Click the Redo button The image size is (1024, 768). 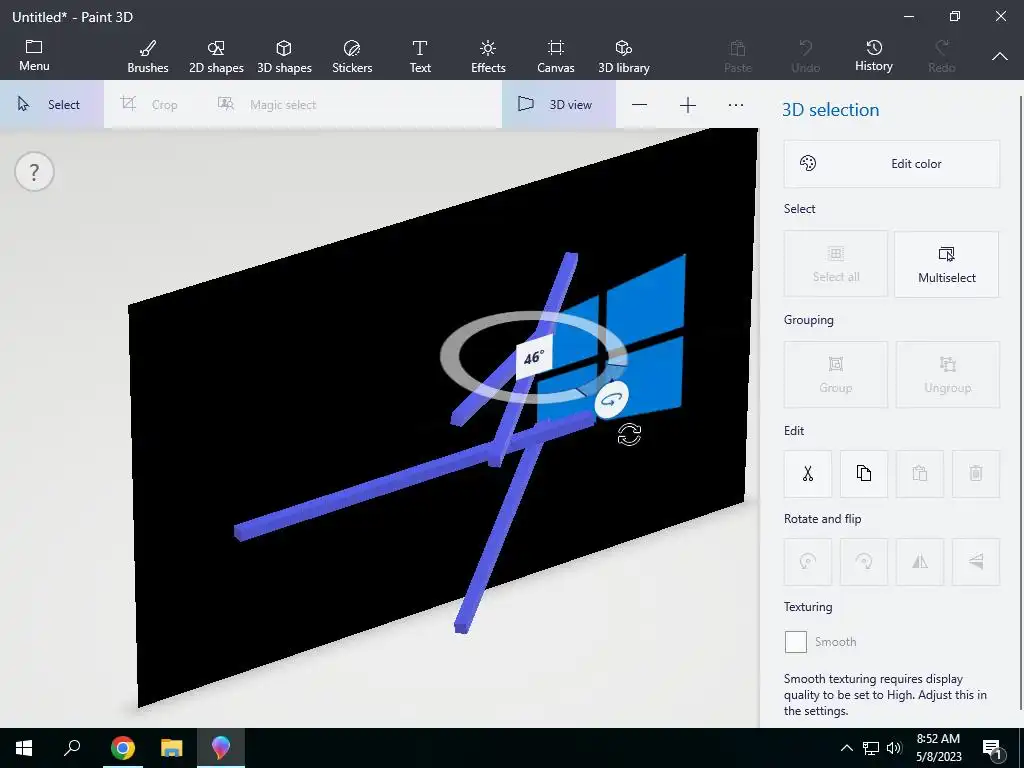tap(942, 57)
